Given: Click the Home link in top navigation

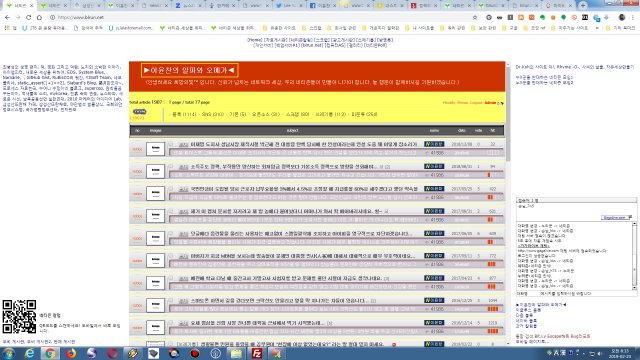Looking at the screenshot, I should tap(255, 40).
